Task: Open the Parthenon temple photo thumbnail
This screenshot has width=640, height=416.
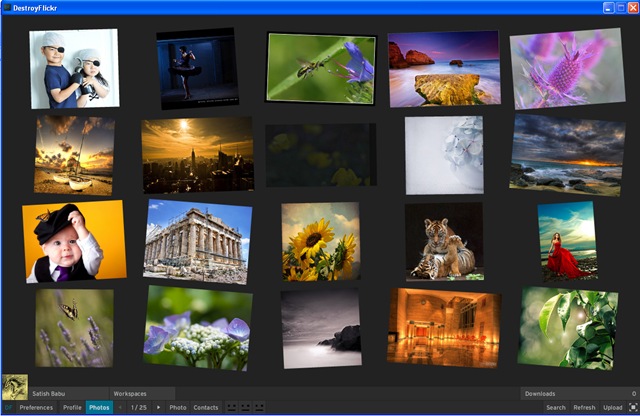Action: point(194,241)
